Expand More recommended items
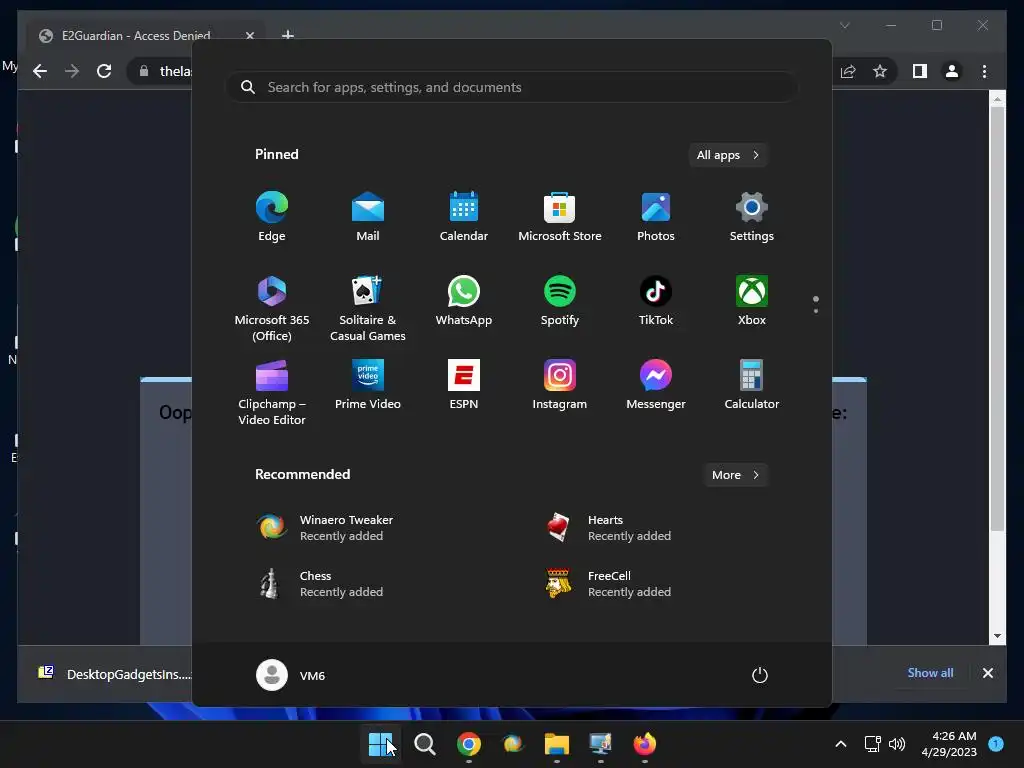The image size is (1024, 768). [735, 475]
